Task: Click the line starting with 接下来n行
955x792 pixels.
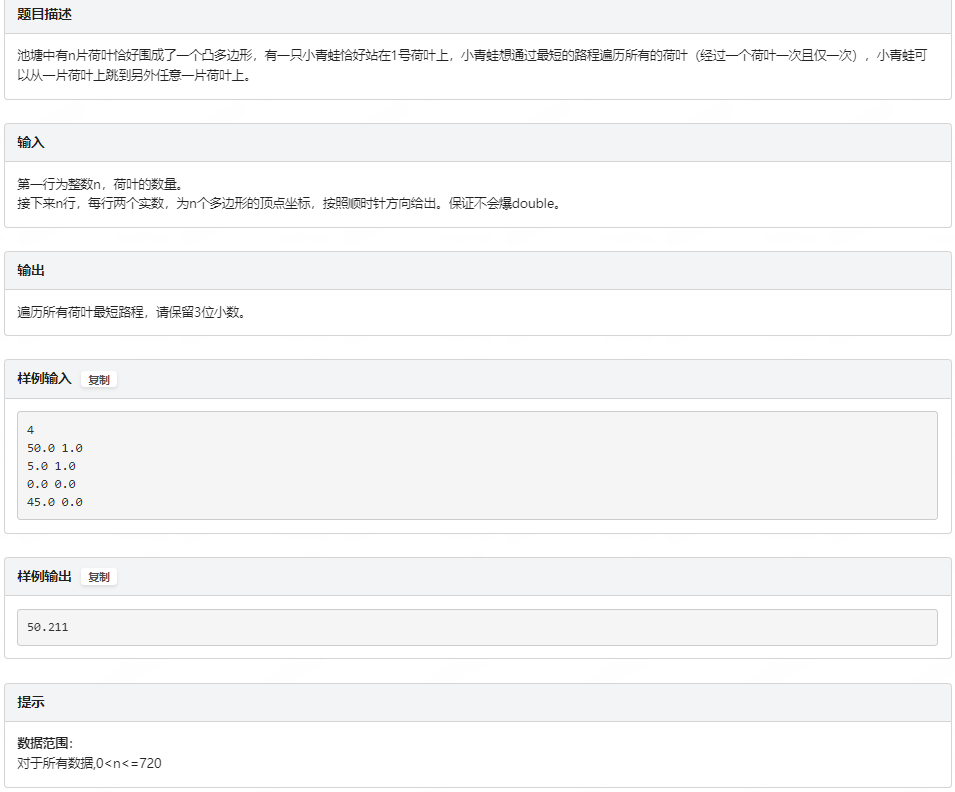Action: click(289, 203)
